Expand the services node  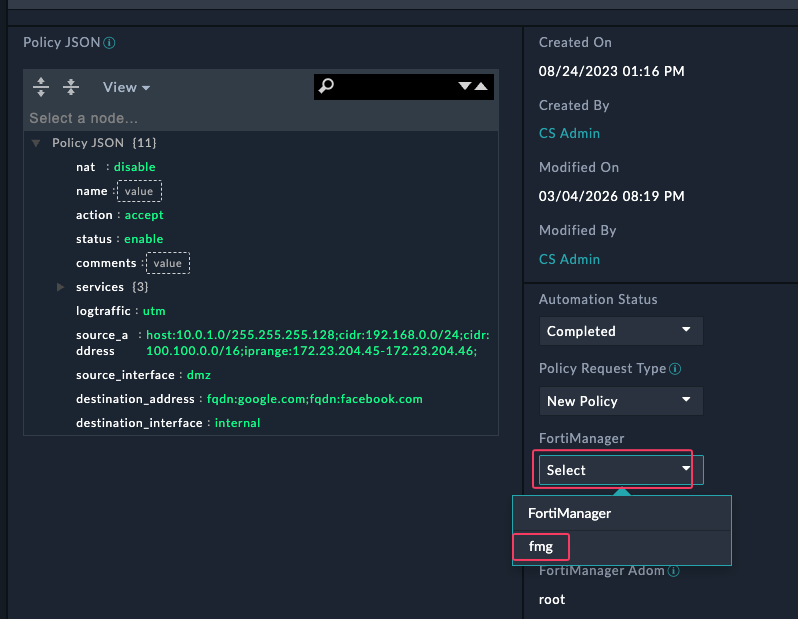tap(61, 287)
